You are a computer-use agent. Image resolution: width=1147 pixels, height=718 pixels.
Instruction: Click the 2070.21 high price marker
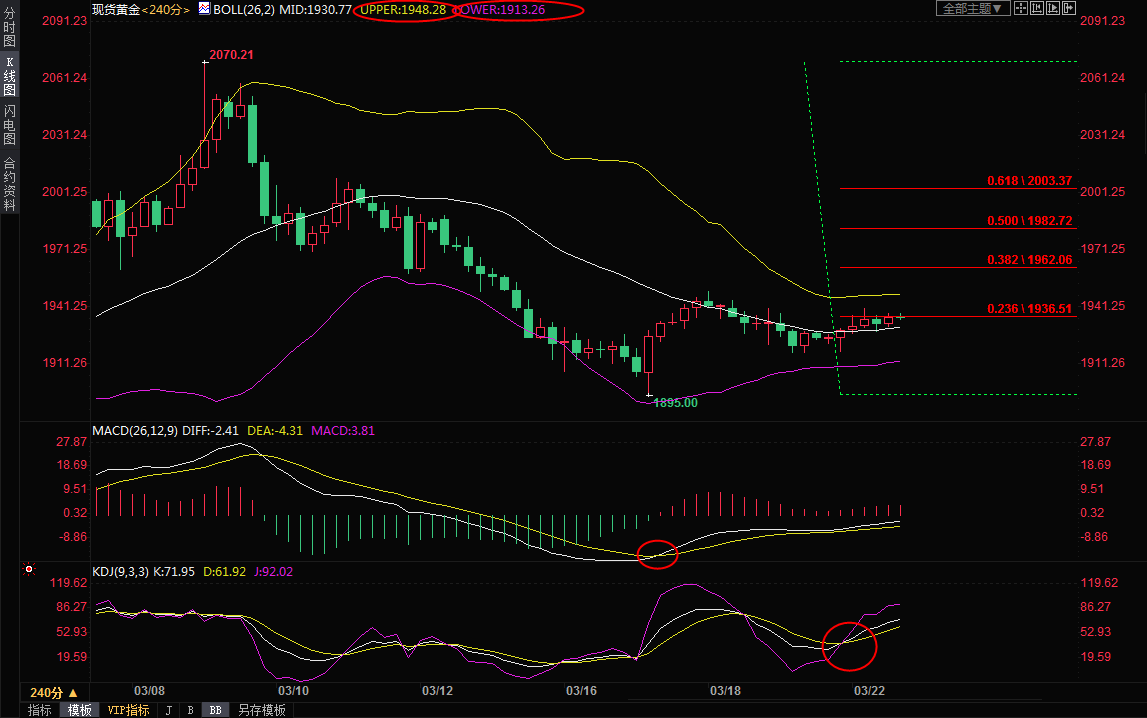(x=231, y=54)
